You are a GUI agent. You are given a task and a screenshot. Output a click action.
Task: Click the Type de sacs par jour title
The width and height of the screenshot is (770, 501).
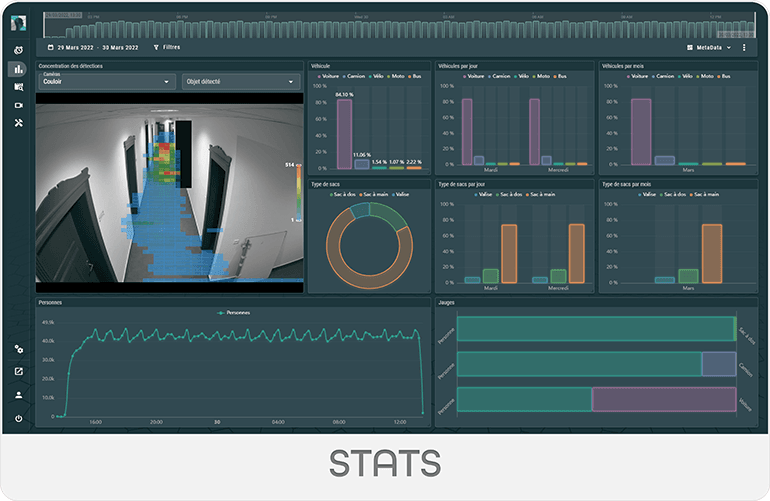[462, 184]
